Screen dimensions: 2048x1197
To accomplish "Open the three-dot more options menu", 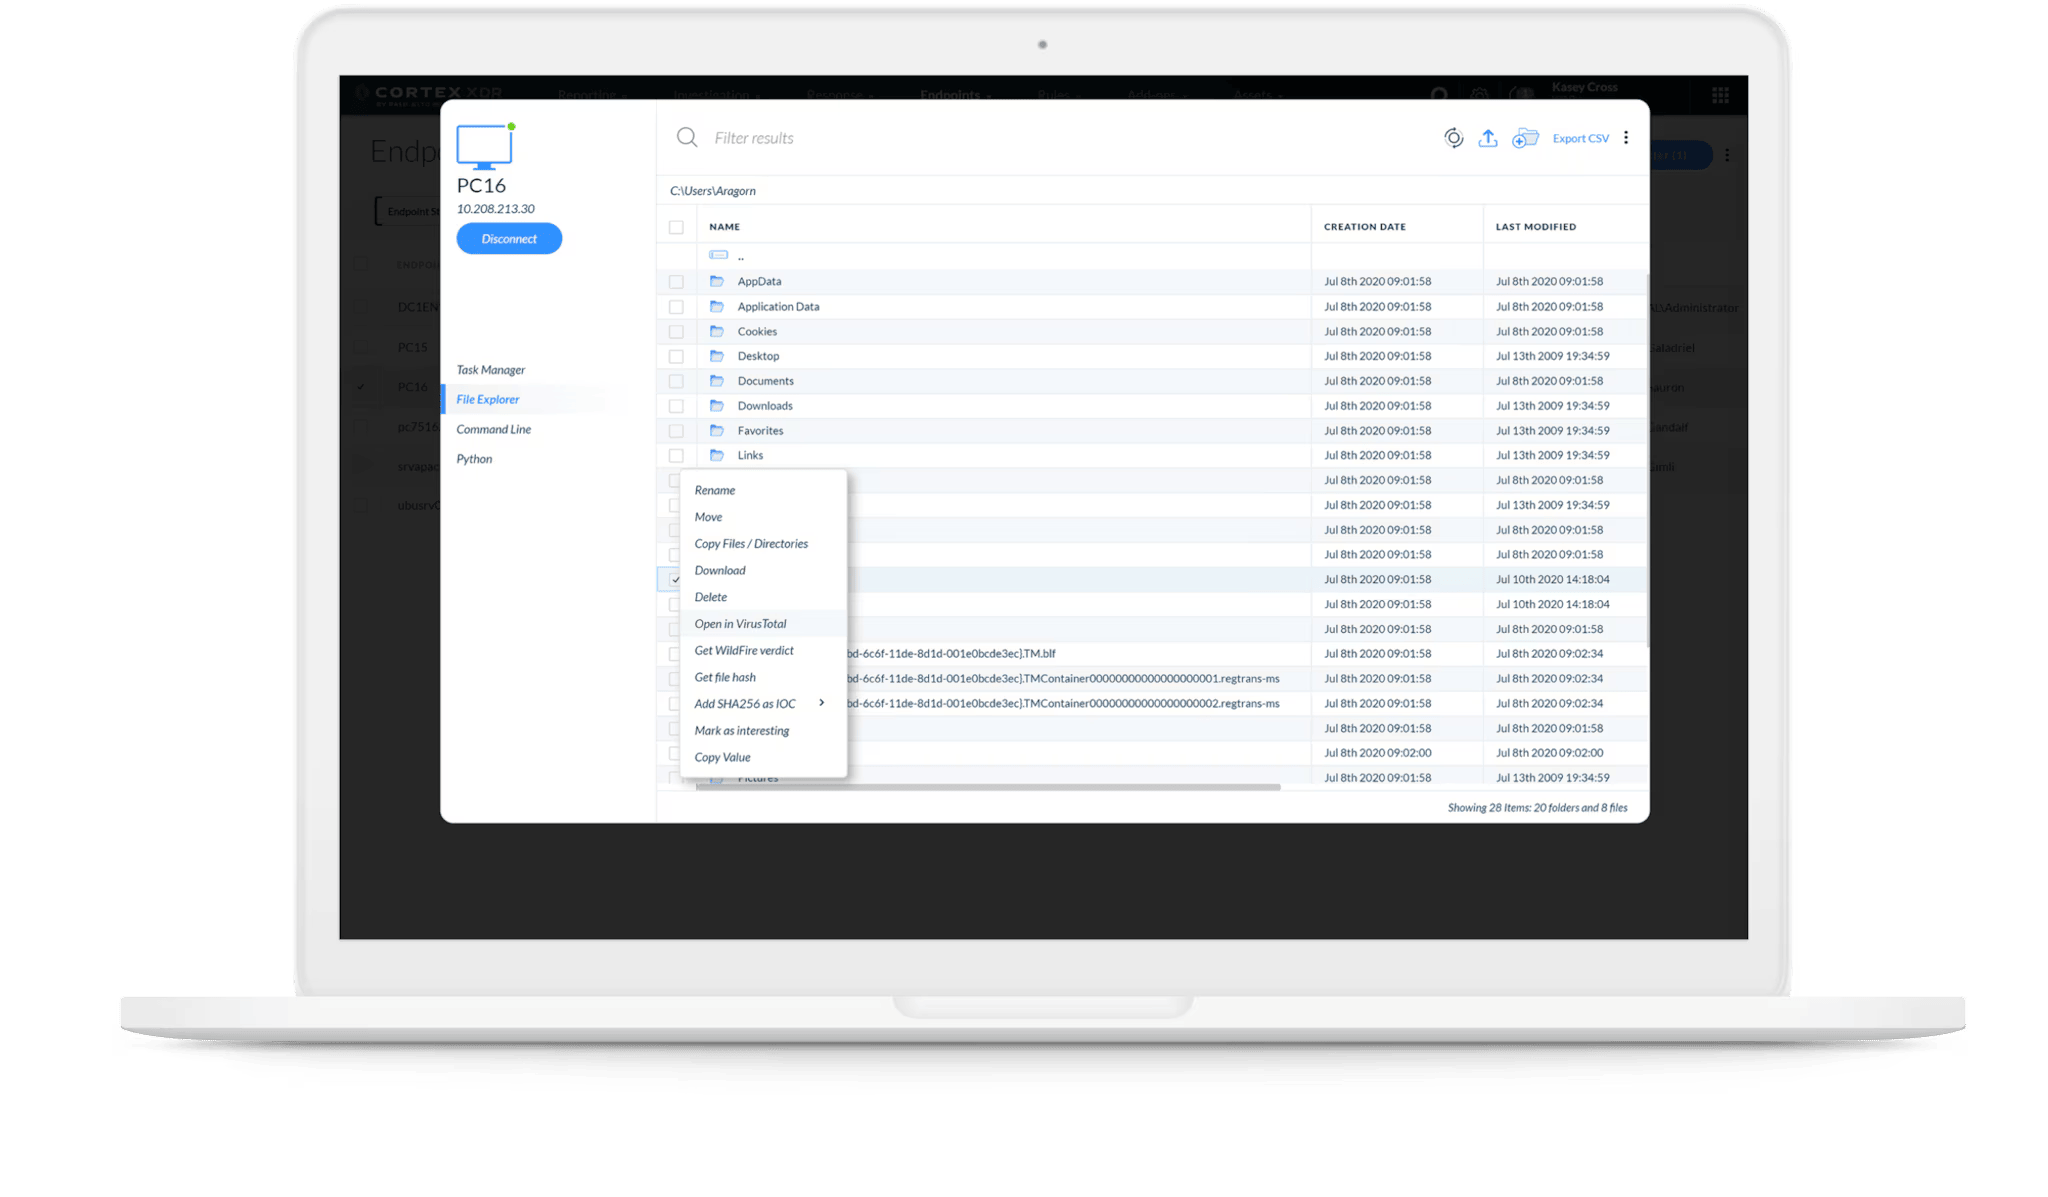I will 1626,138.
